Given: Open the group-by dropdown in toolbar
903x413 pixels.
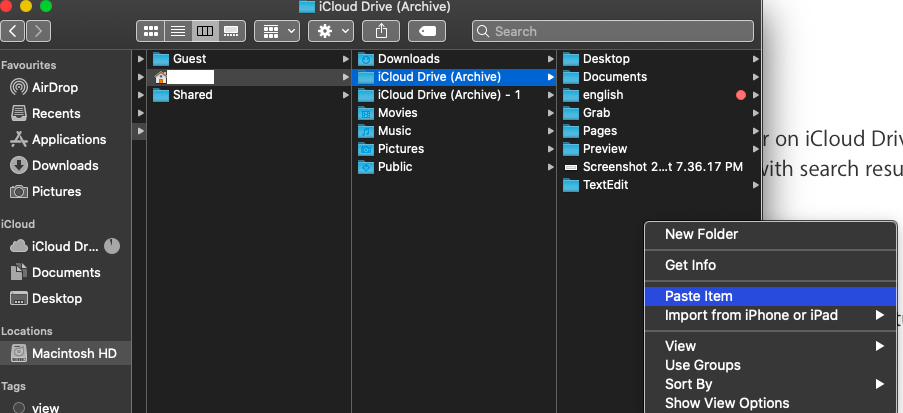Looking at the screenshot, I should (x=277, y=31).
